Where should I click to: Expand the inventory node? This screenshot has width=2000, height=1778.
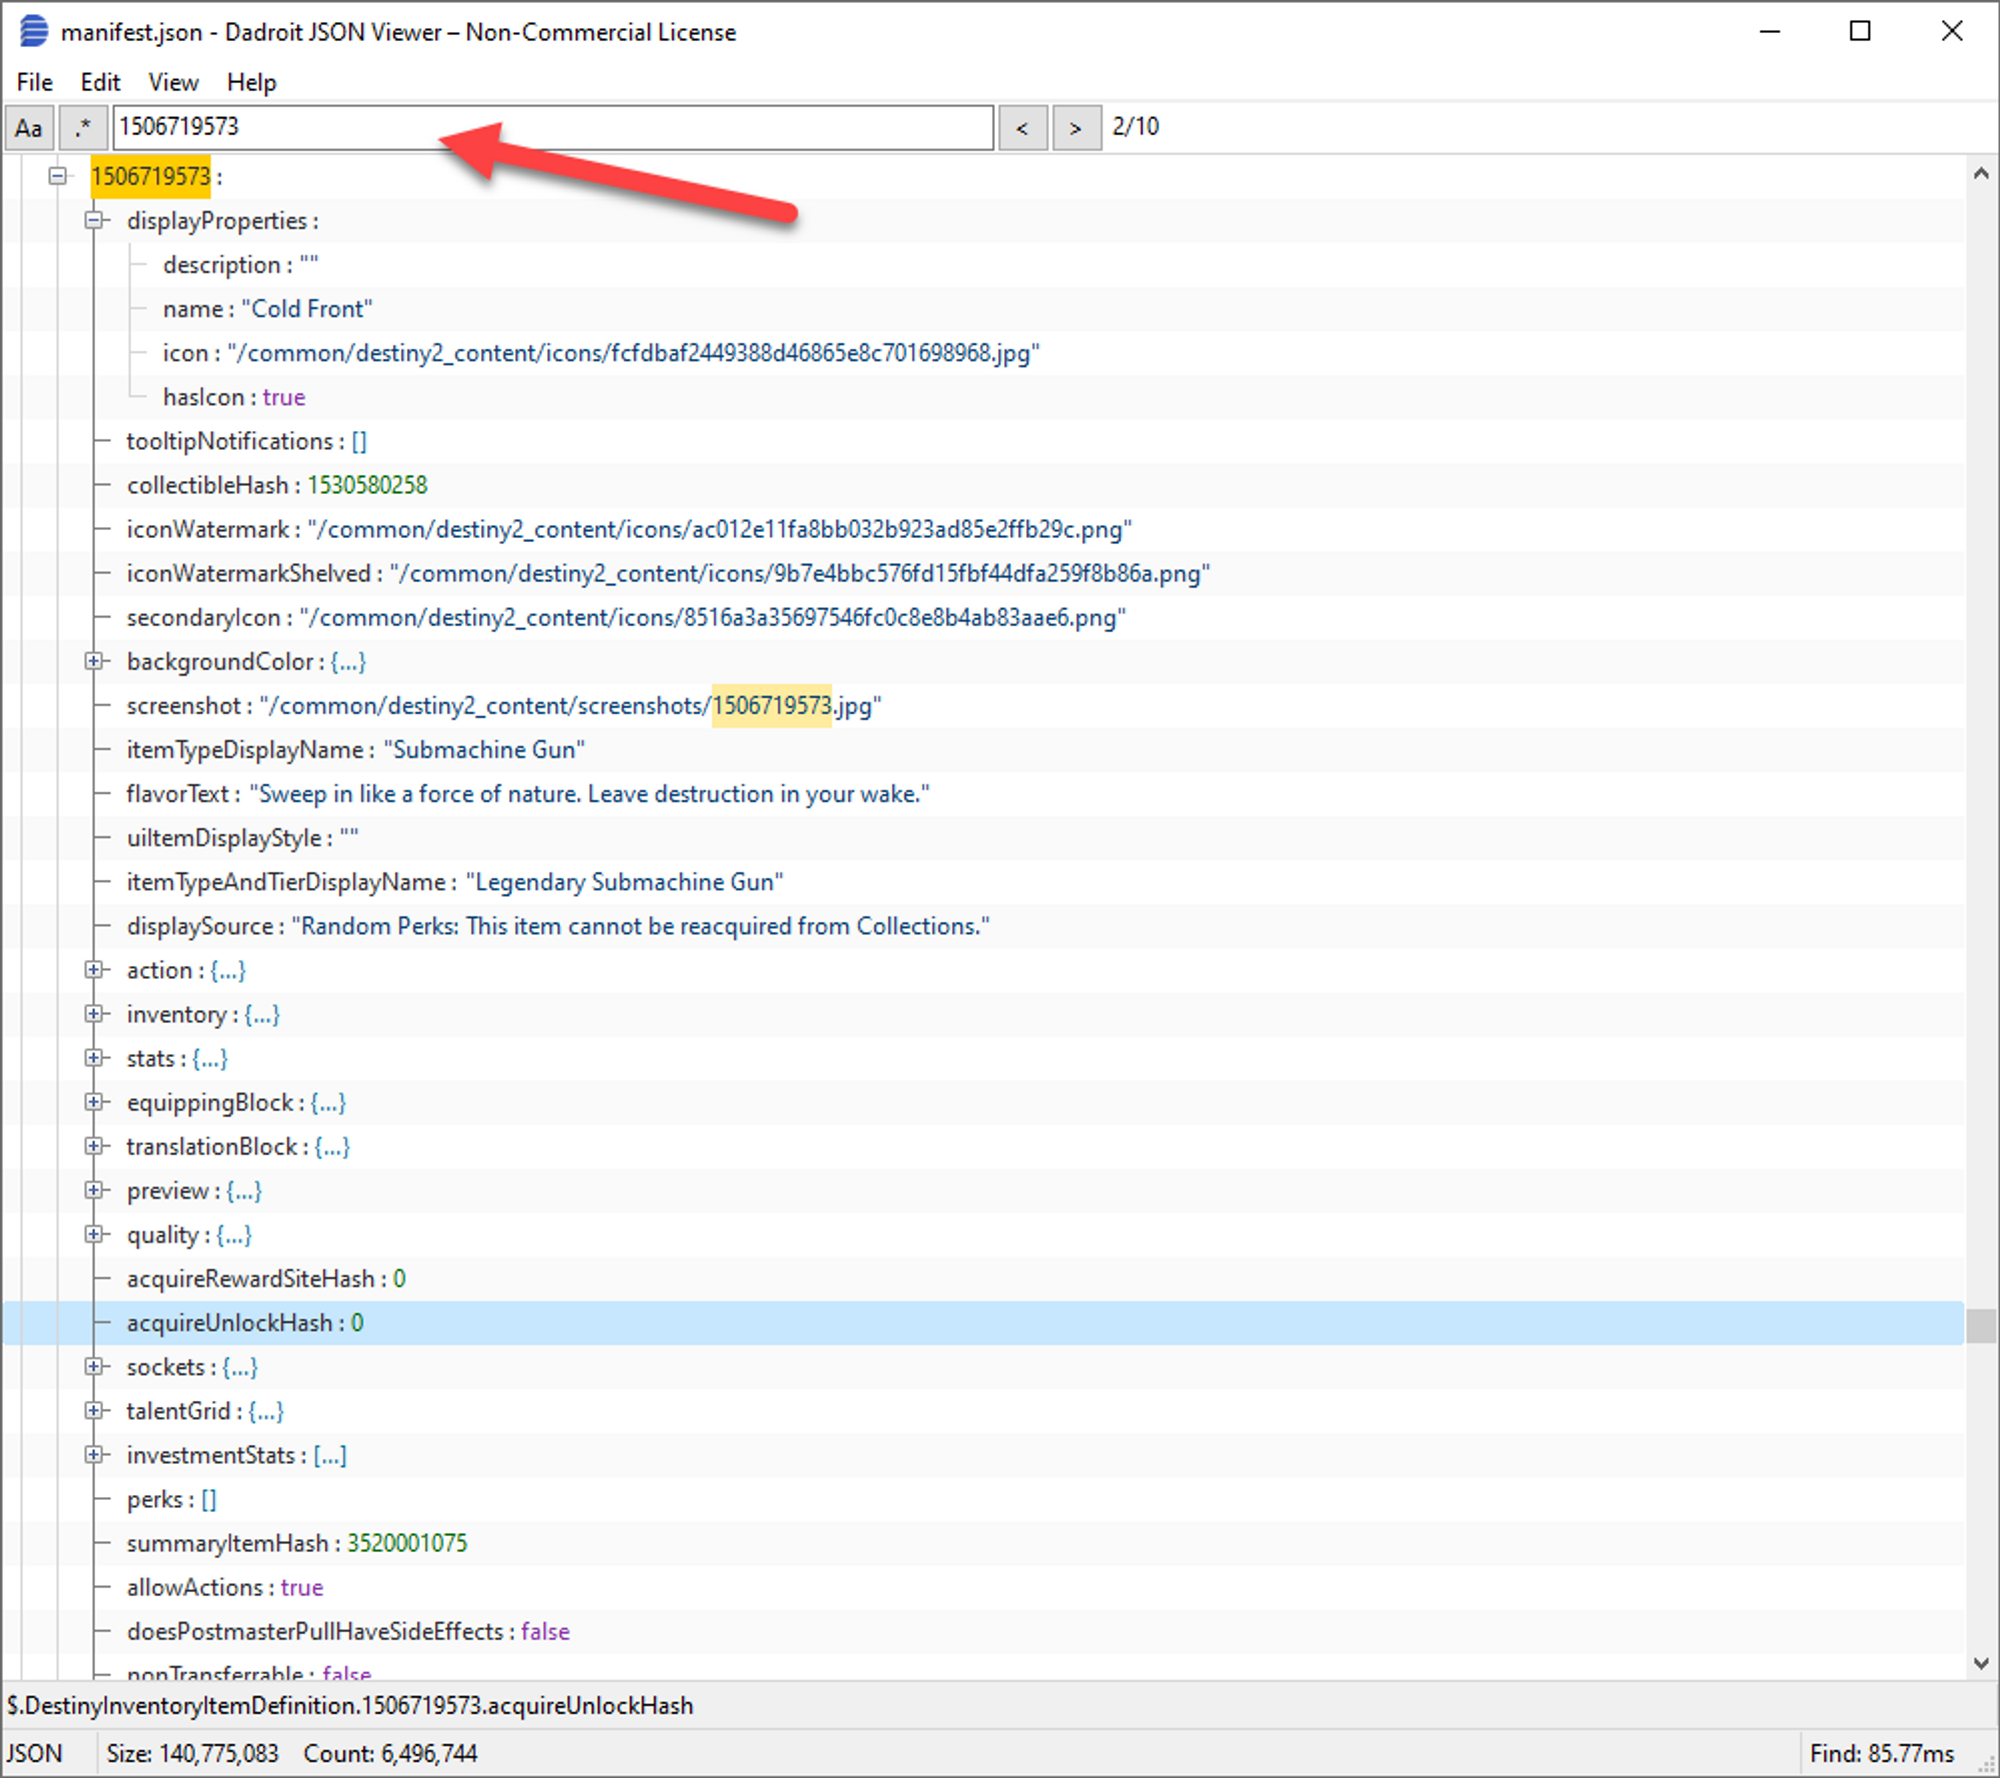tap(94, 1014)
